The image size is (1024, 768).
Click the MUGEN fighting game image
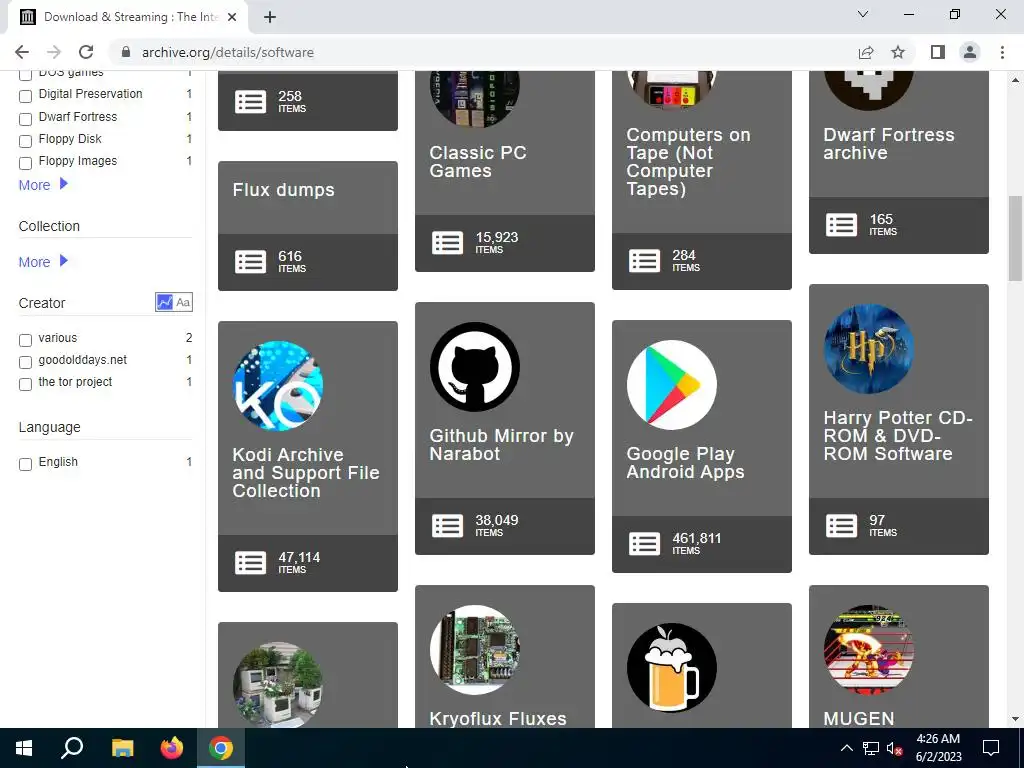click(x=869, y=650)
